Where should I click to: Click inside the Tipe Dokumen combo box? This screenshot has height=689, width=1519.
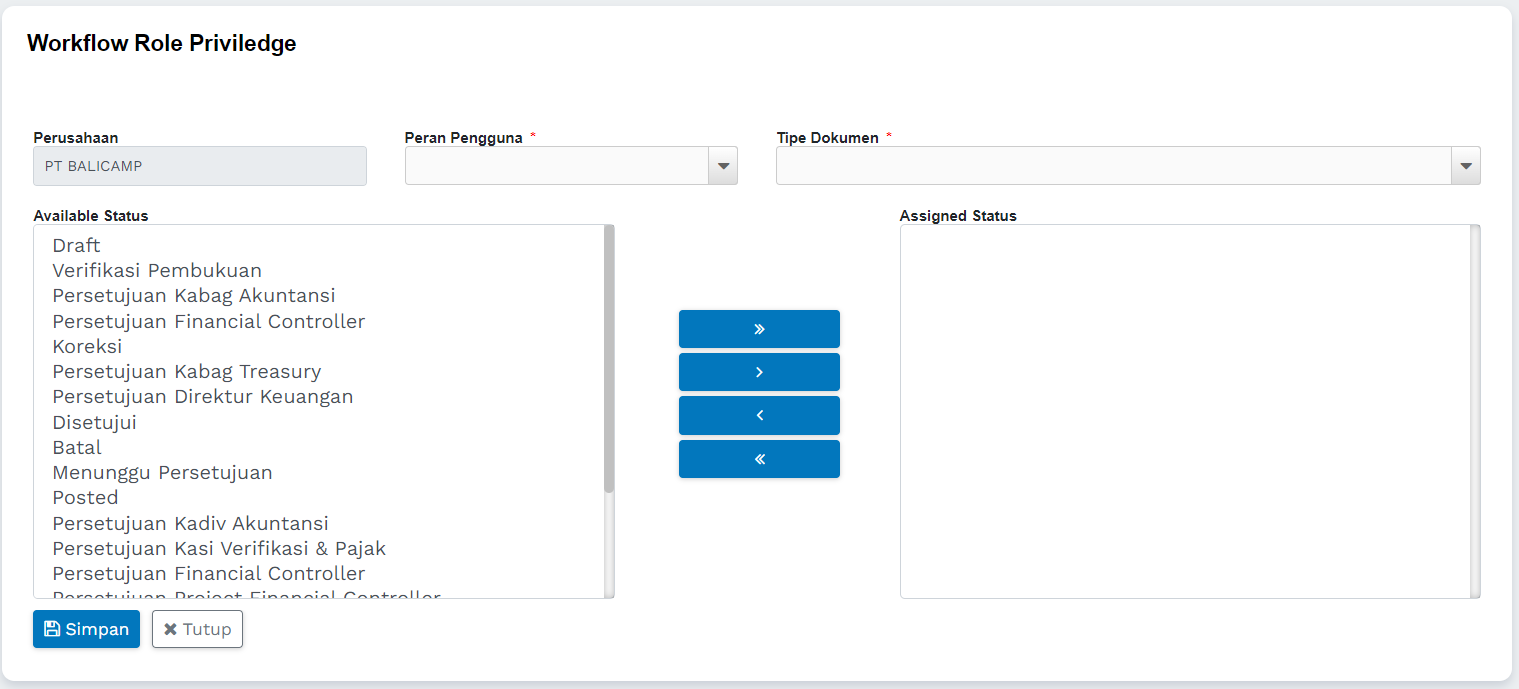coord(1112,166)
